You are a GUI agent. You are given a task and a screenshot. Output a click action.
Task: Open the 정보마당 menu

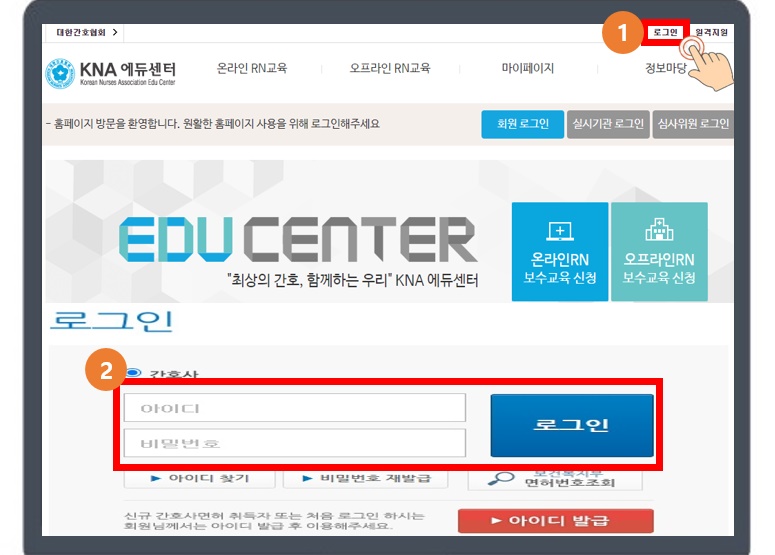(x=666, y=68)
